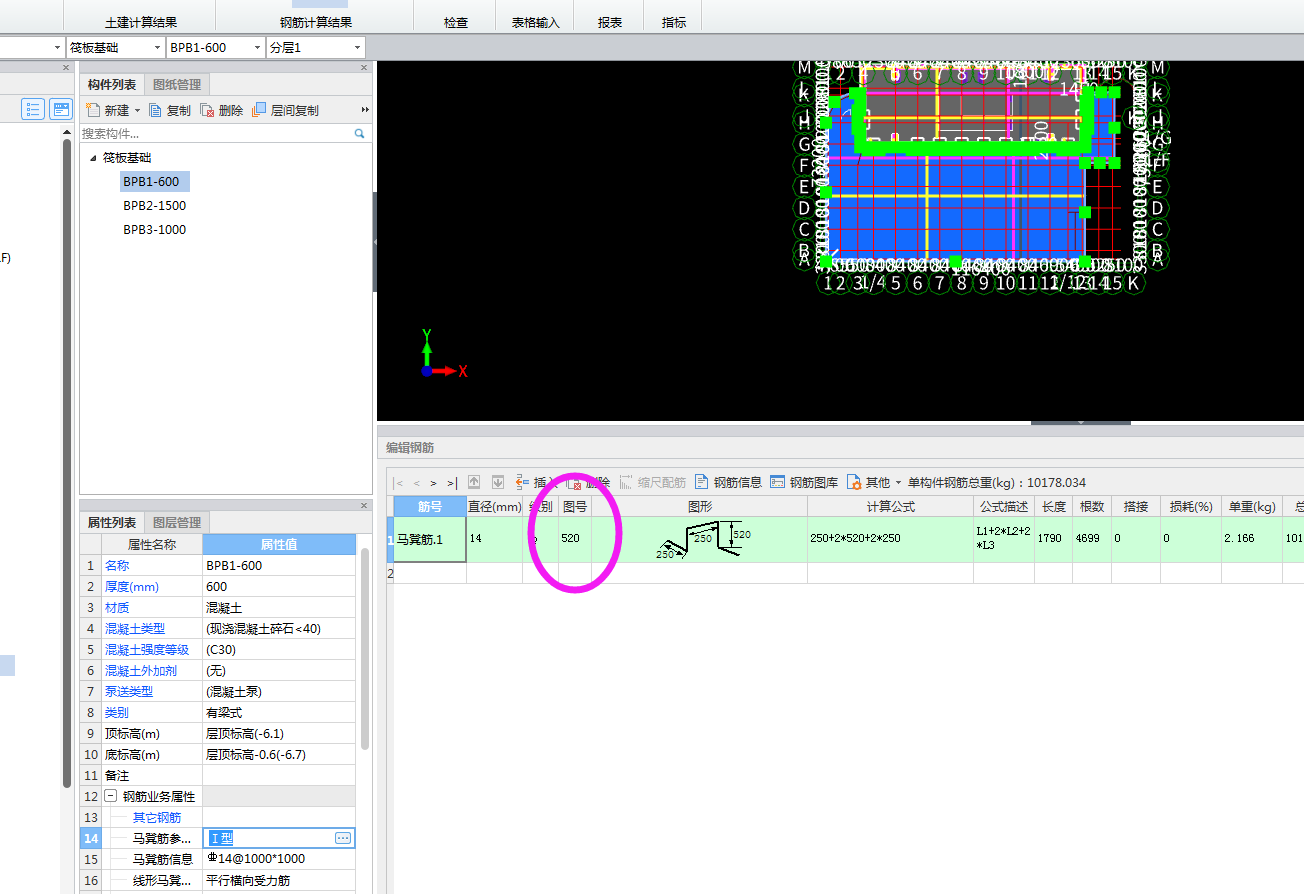1304x894 pixels.
Task: Open the 报表 menu group
Action: click(610, 22)
